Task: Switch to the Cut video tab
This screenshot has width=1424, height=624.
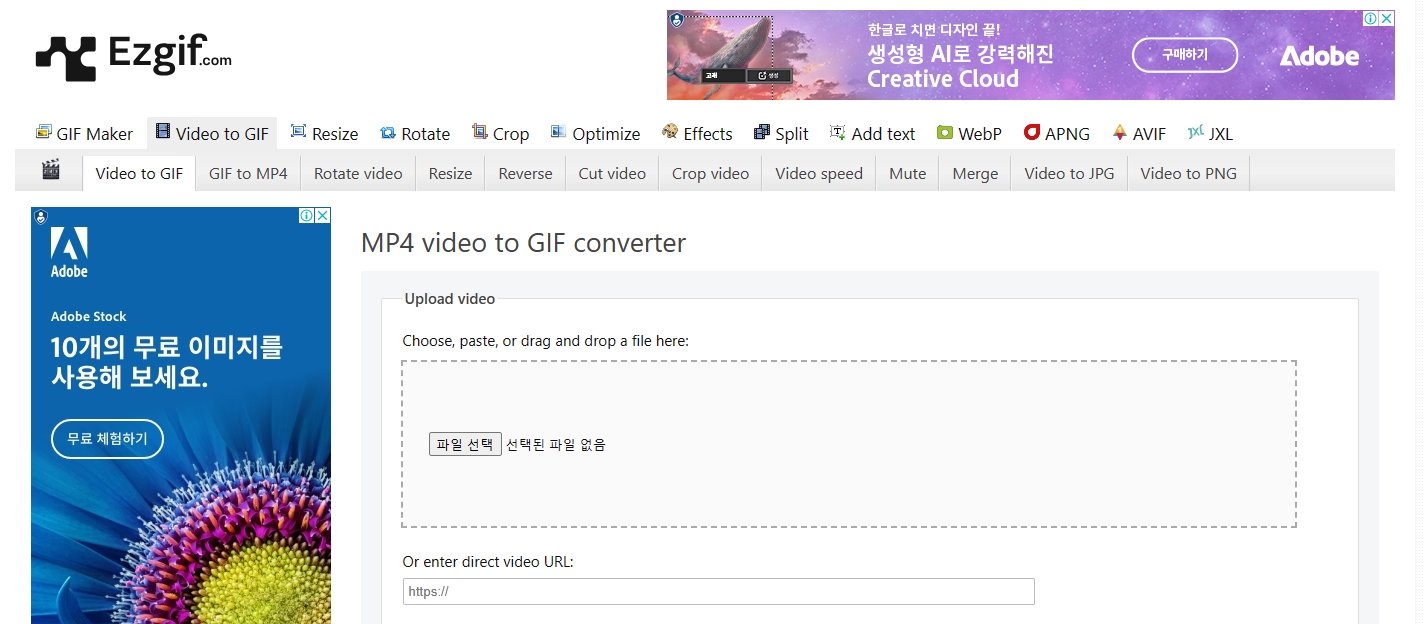Action: (612, 173)
